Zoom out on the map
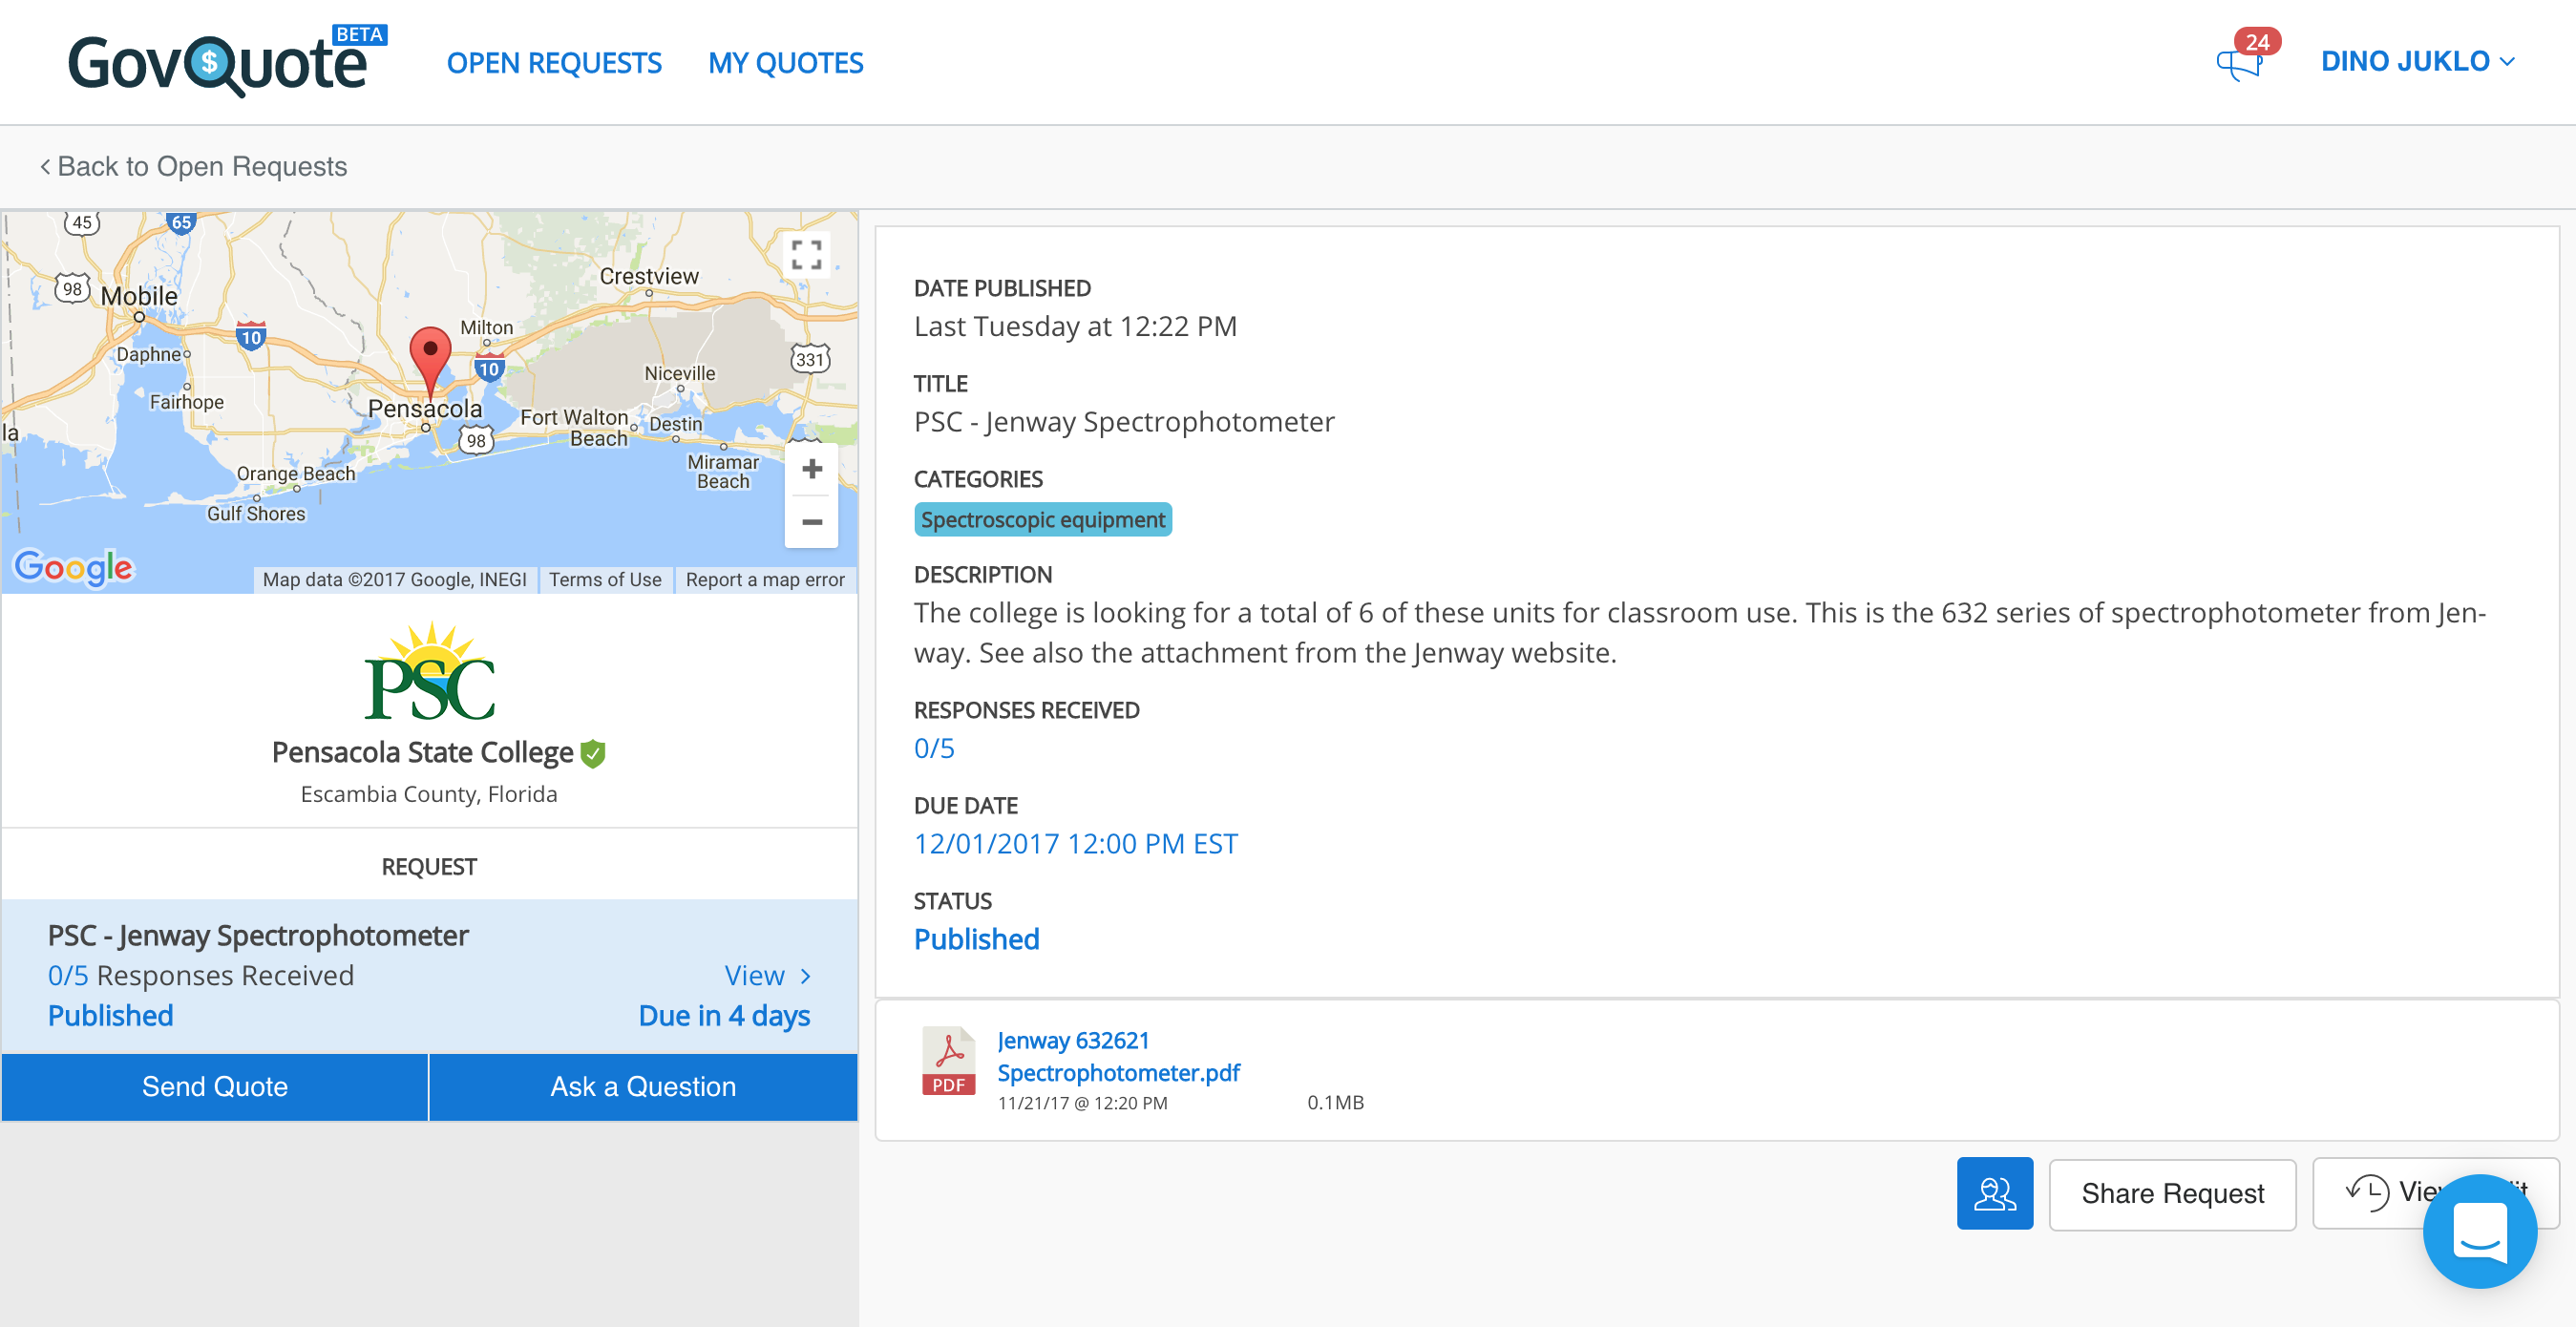Image resolution: width=2576 pixels, height=1327 pixels. 811,522
